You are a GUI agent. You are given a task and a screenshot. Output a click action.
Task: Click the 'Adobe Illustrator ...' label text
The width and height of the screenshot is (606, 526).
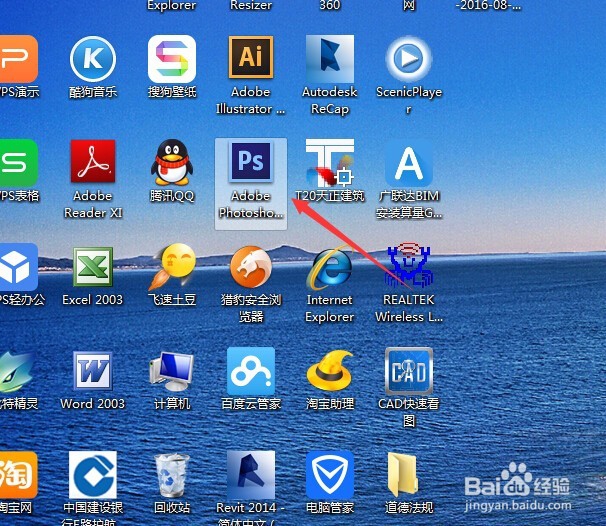[251, 100]
